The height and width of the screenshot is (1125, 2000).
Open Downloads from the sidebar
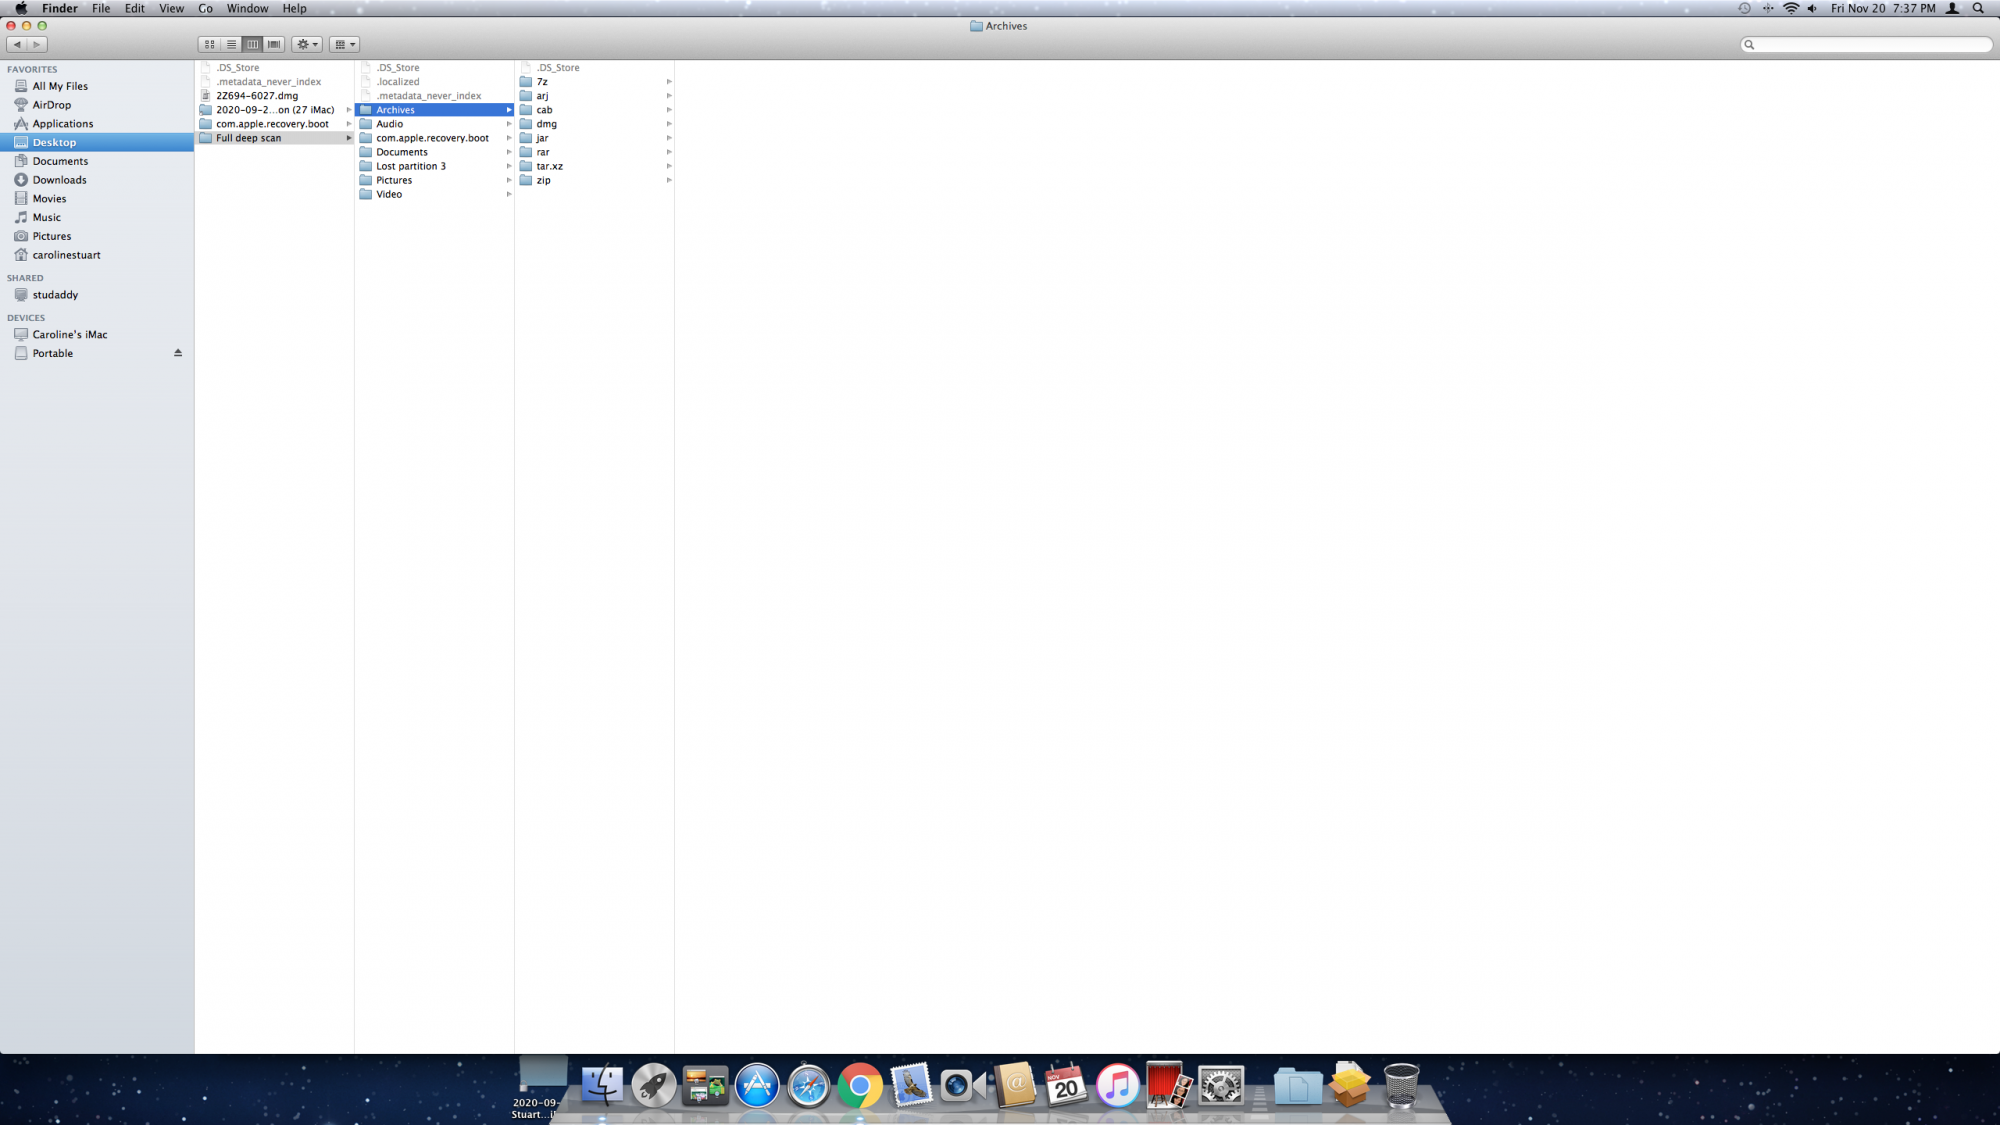[59, 180]
